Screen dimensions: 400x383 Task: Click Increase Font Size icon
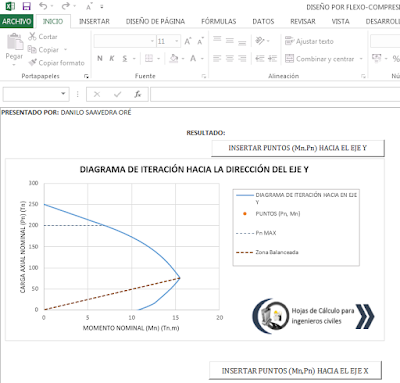coord(188,41)
